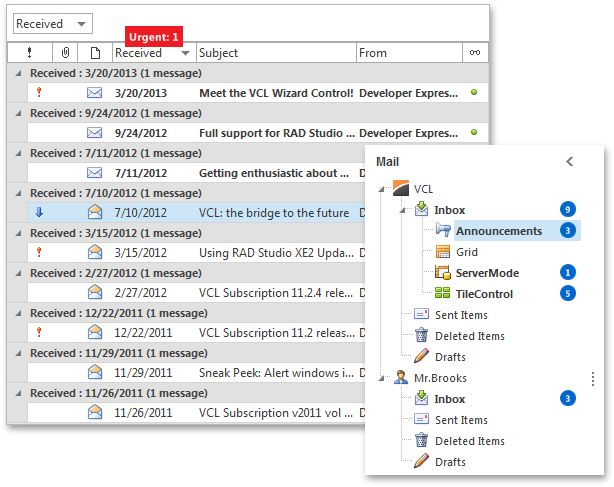The width and height of the screenshot is (614, 487).
Task: Click low-importance blue arrow on 7/10/2012 message
Action: coord(39,212)
